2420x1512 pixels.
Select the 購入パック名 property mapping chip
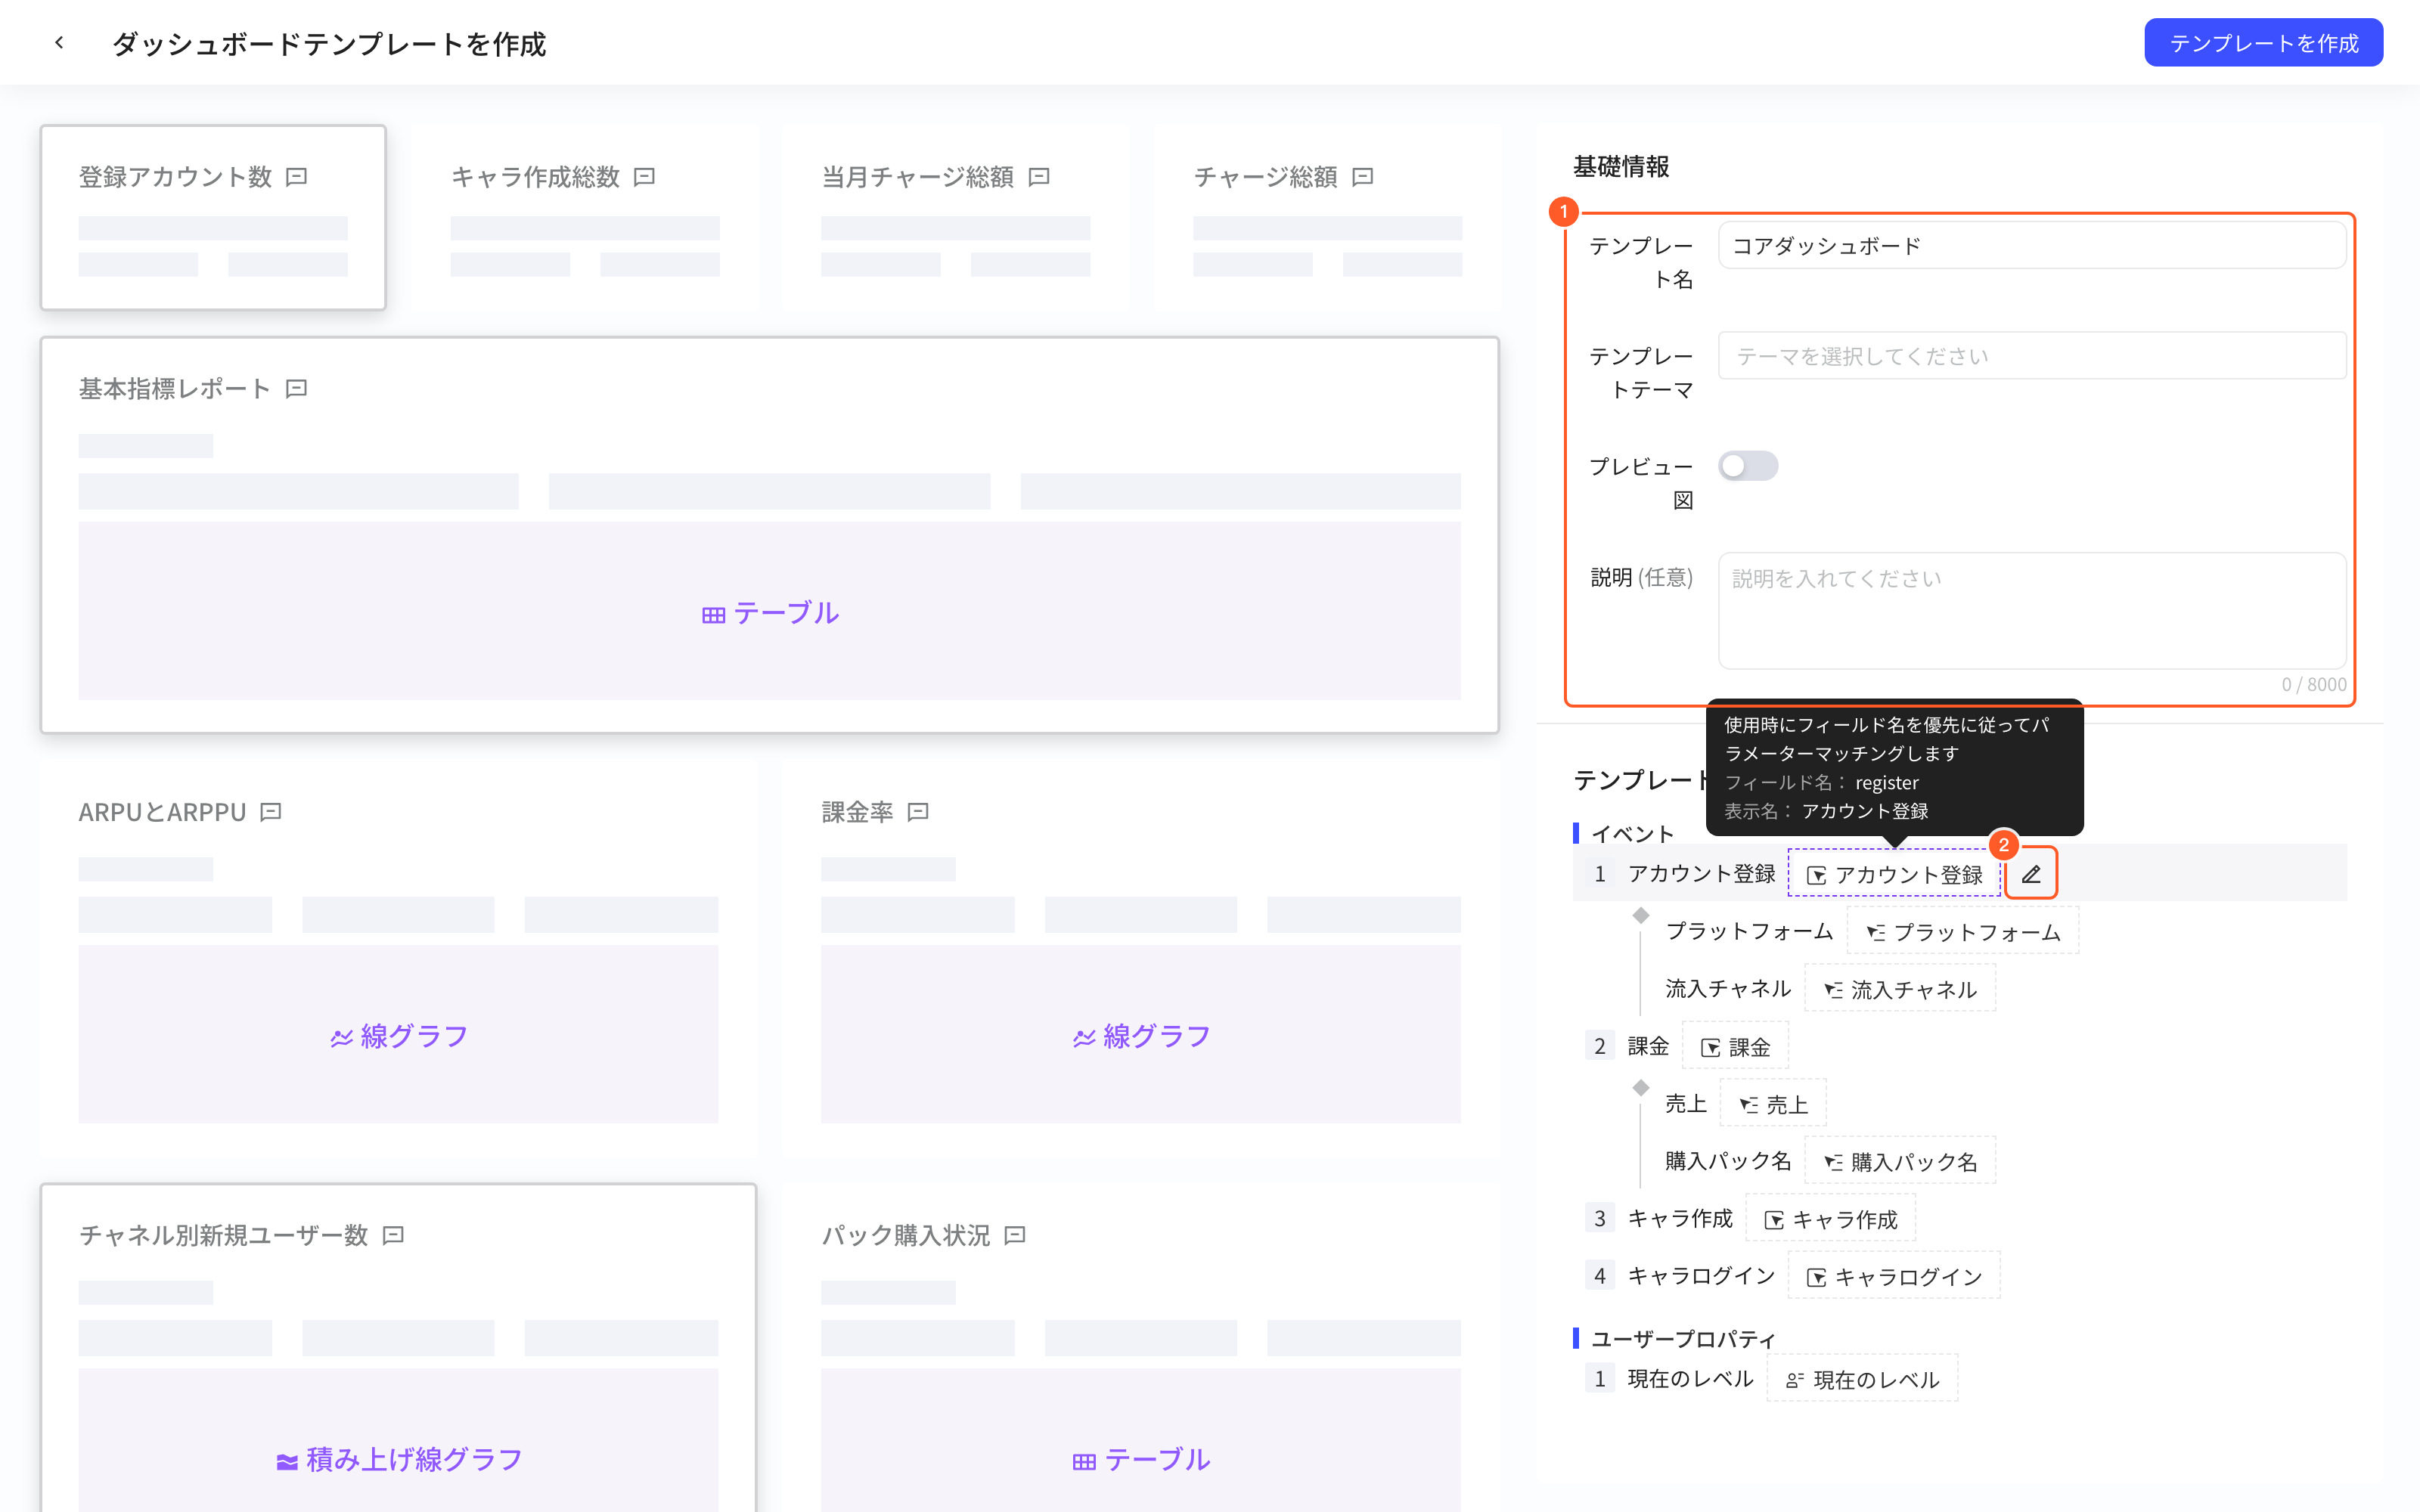(1899, 1161)
